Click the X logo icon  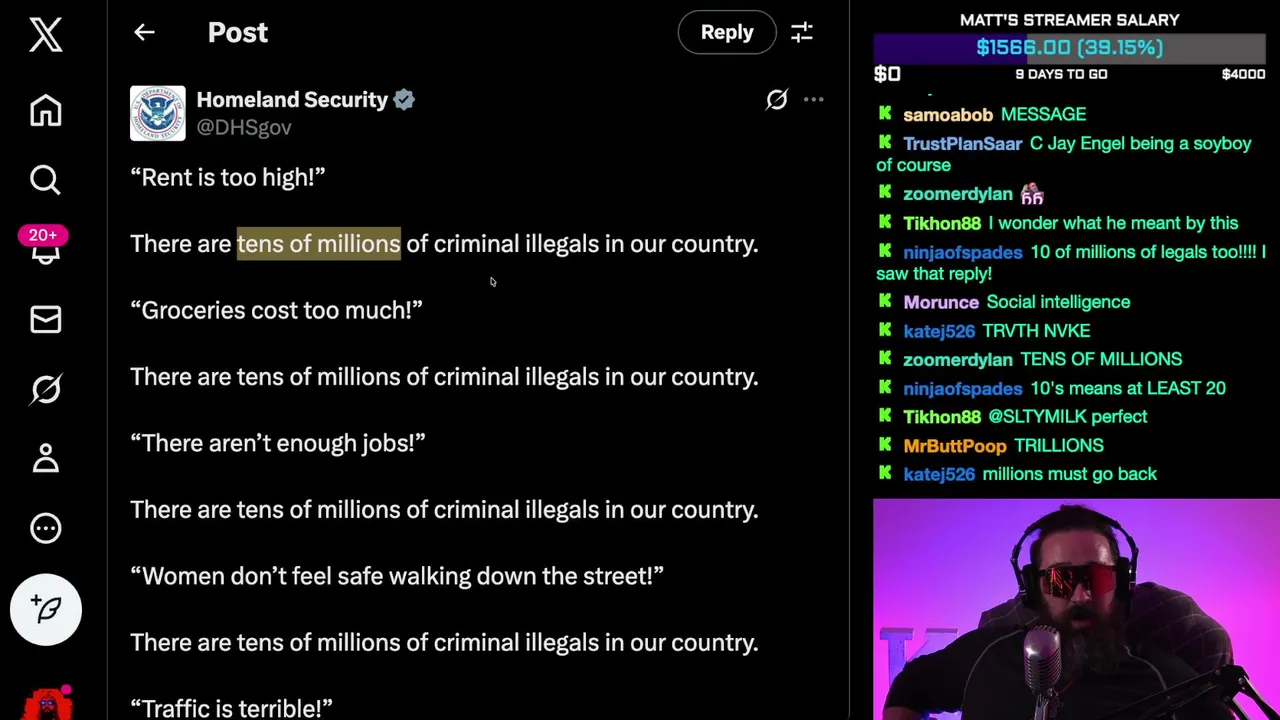(x=46, y=35)
